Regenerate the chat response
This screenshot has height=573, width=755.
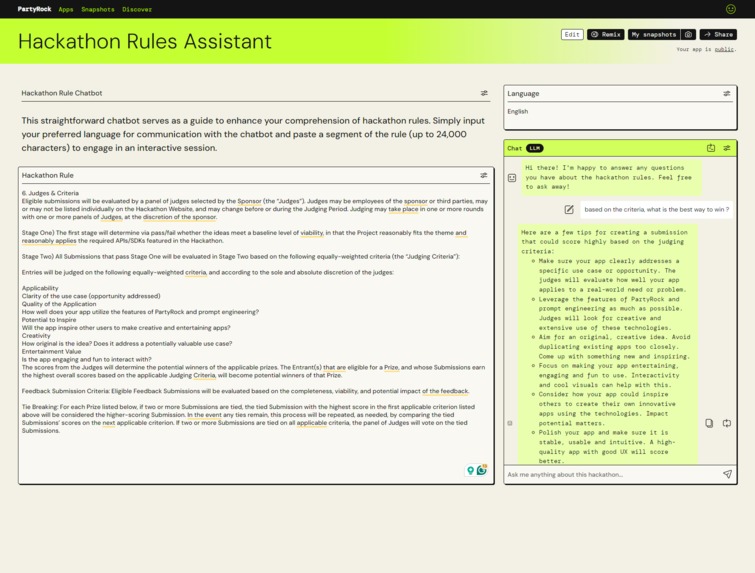[x=727, y=423]
